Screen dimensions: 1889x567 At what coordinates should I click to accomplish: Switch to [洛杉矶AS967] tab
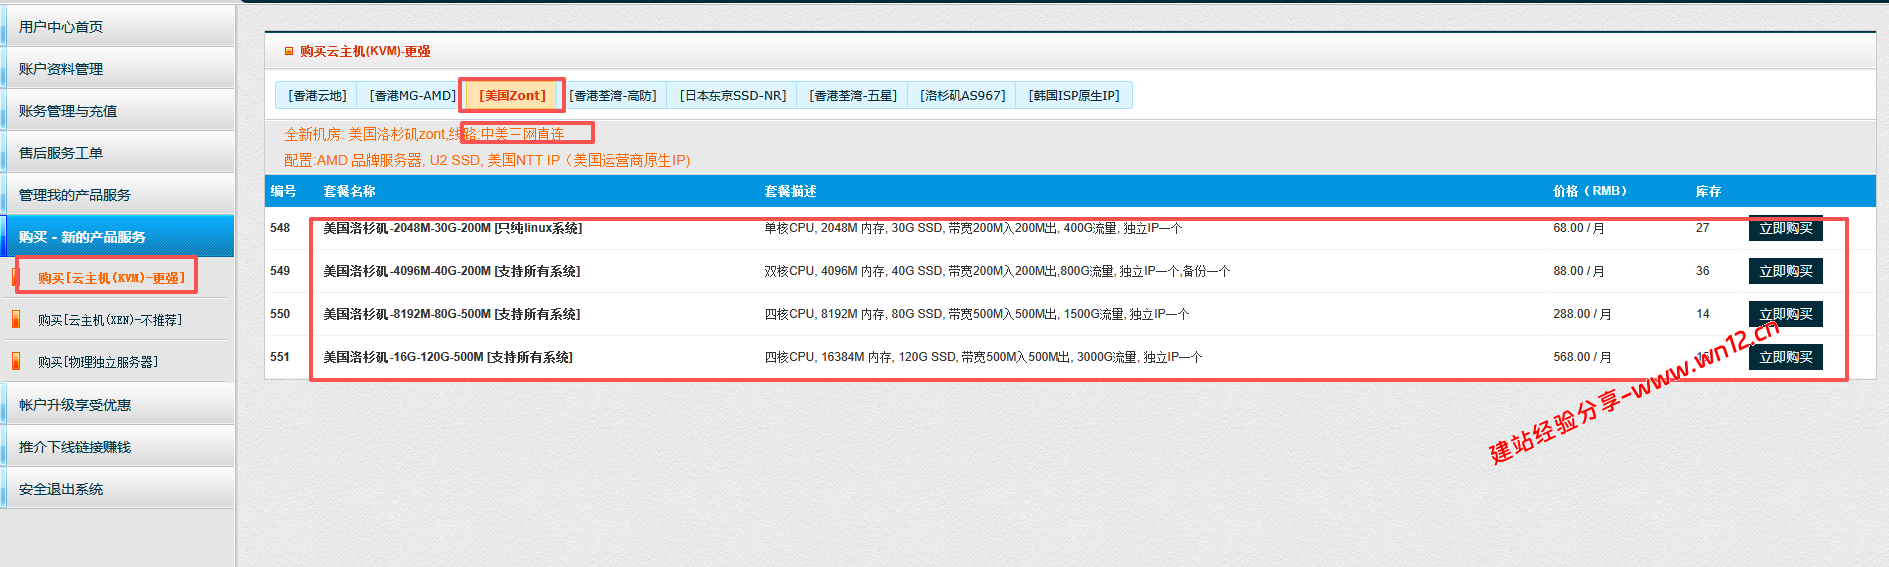click(962, 96)
